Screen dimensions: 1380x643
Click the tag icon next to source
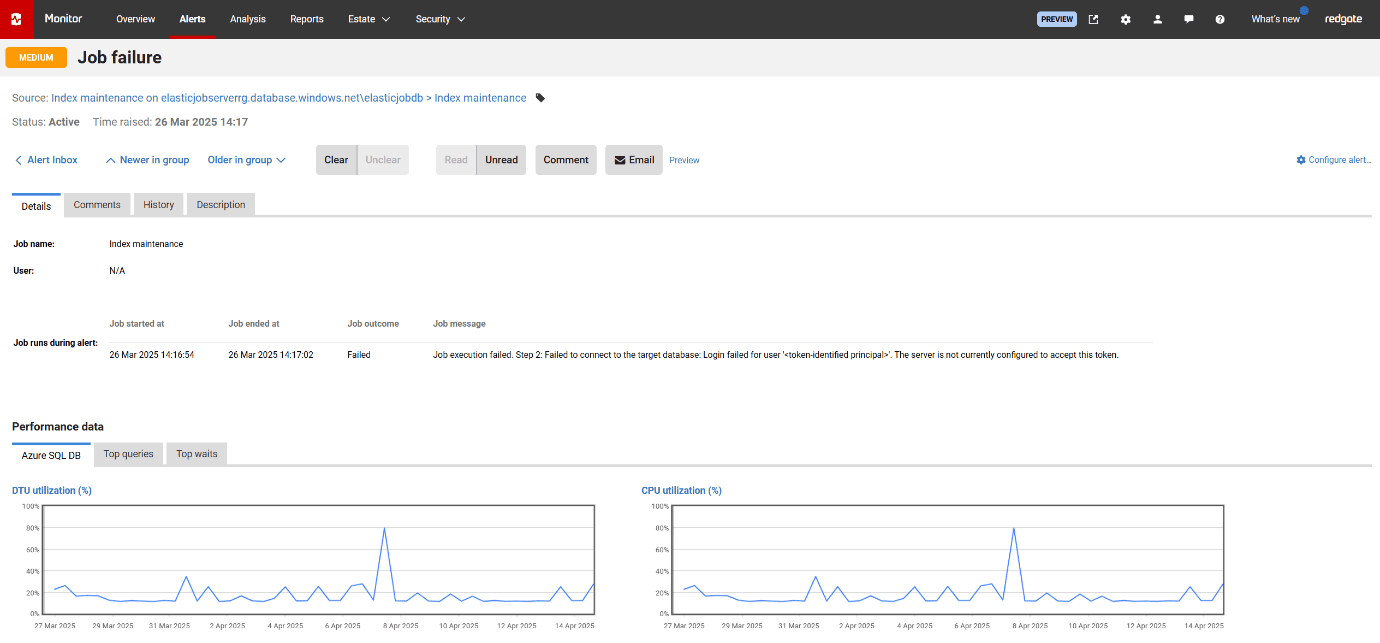[541, 98]
